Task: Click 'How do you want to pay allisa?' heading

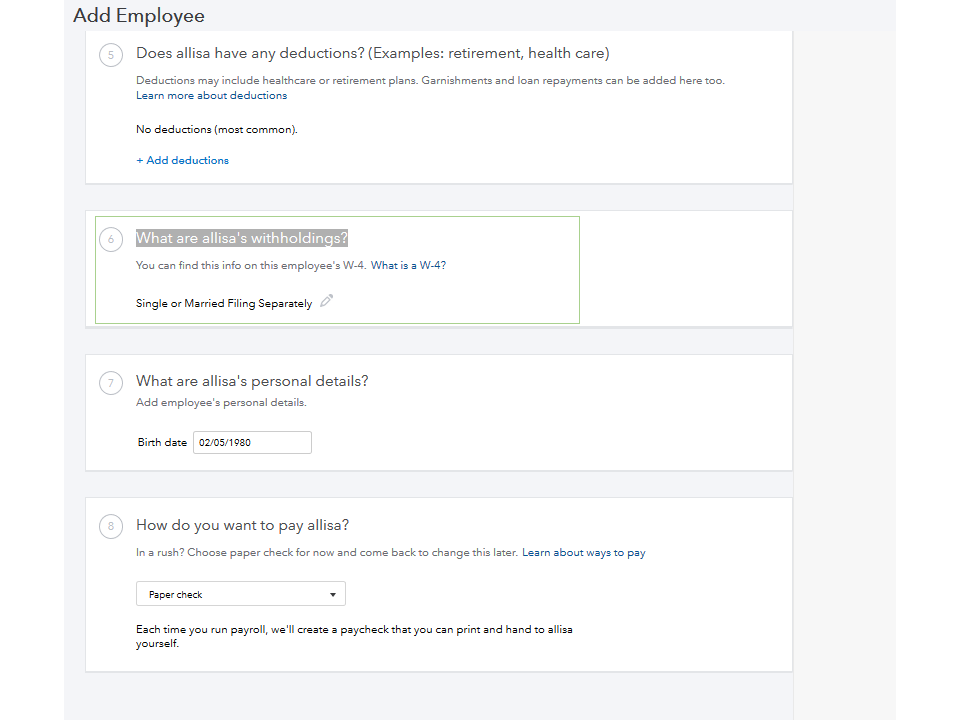Action: 243,524
